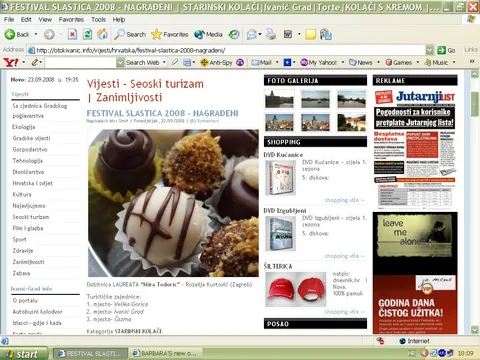The height and width of the screenshot is (360, 480).
Task: Open the Search Web dropdown arrow
Action: pos(164,62)
